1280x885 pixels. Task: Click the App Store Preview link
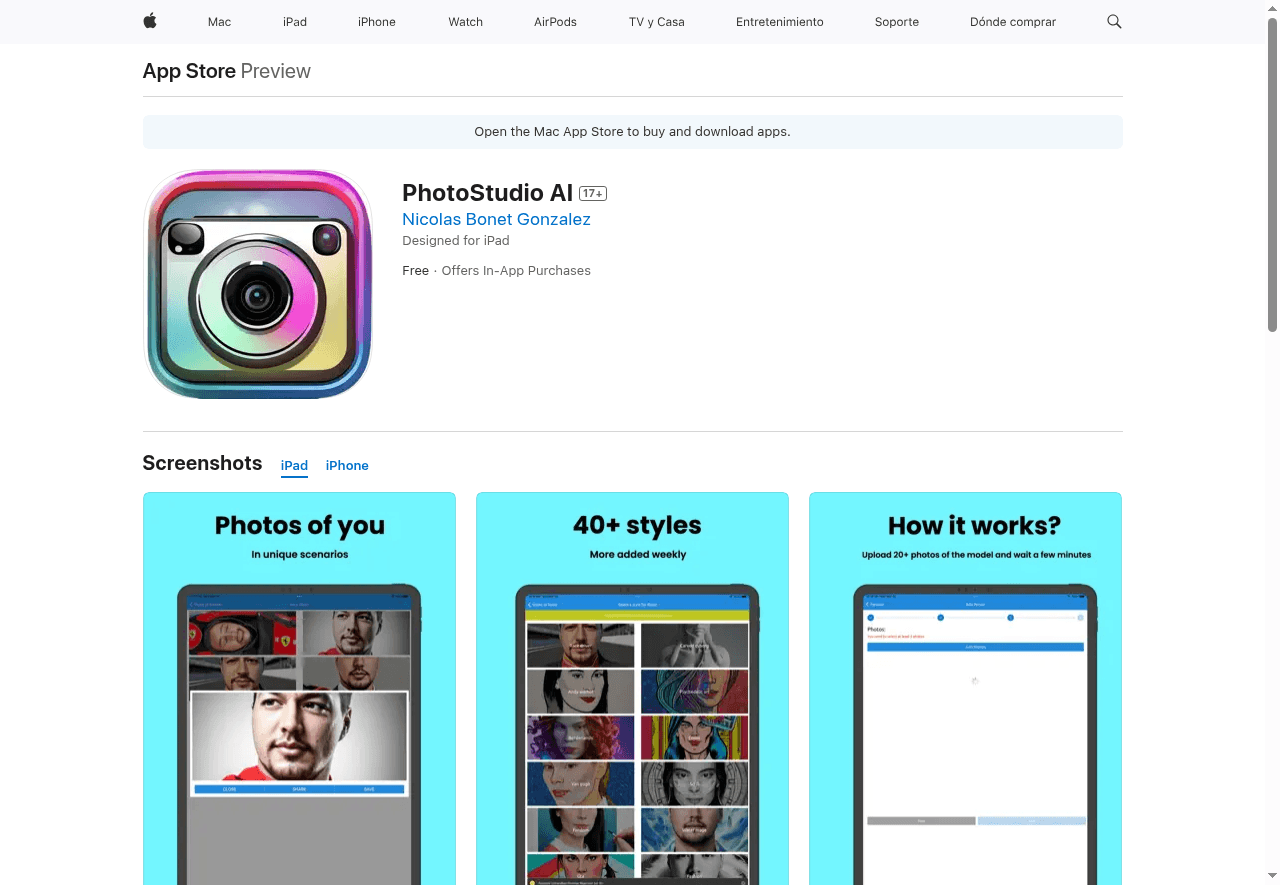click(189, 71)
